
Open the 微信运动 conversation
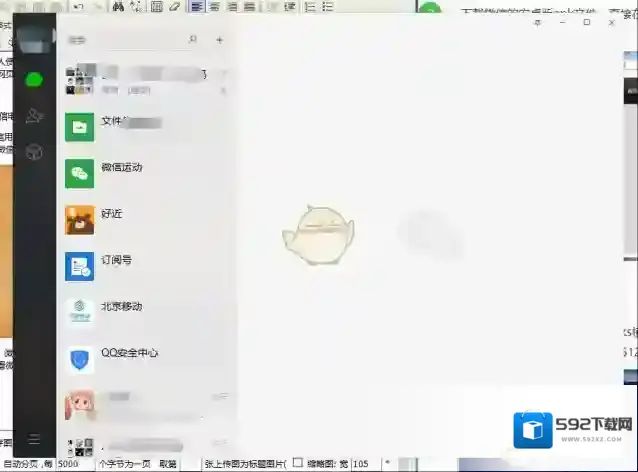(146, 174)
